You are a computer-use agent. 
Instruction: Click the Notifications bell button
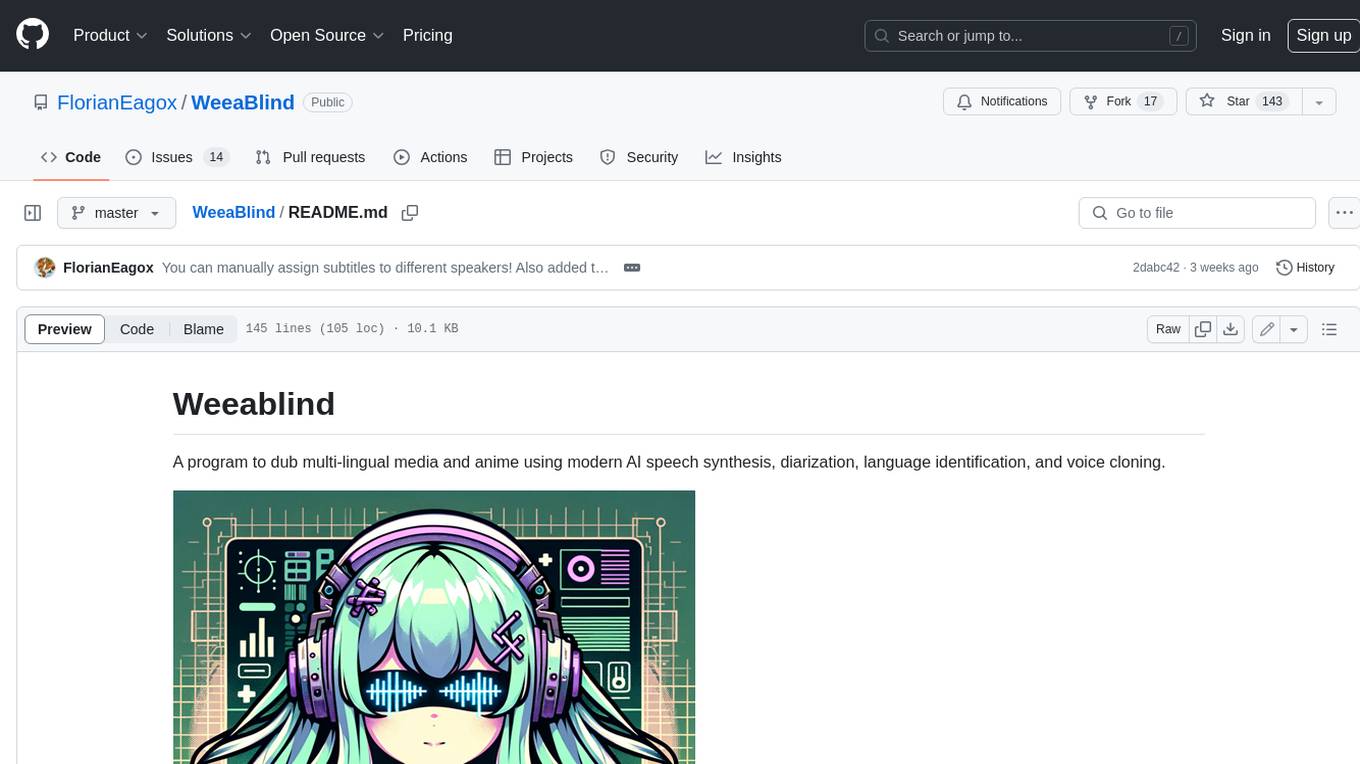click(1002, 101)
